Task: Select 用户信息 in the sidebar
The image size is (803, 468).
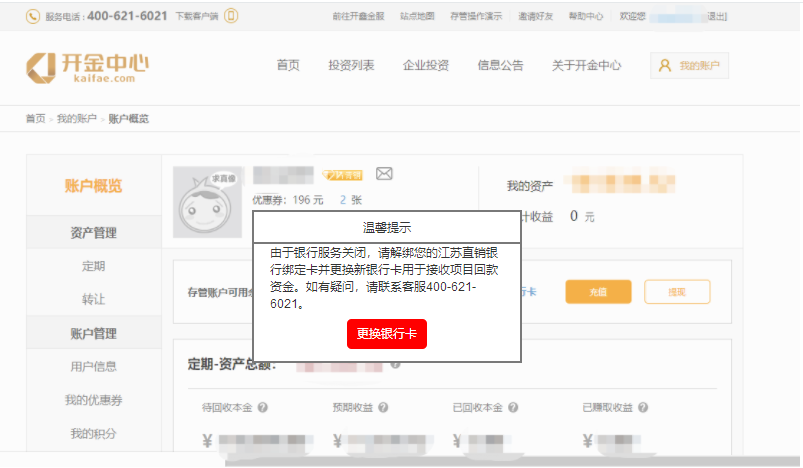Action: (93, 367)
